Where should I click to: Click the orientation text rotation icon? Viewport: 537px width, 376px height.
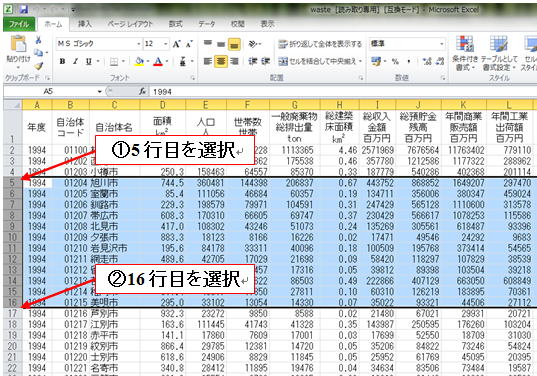pos(253,44)
